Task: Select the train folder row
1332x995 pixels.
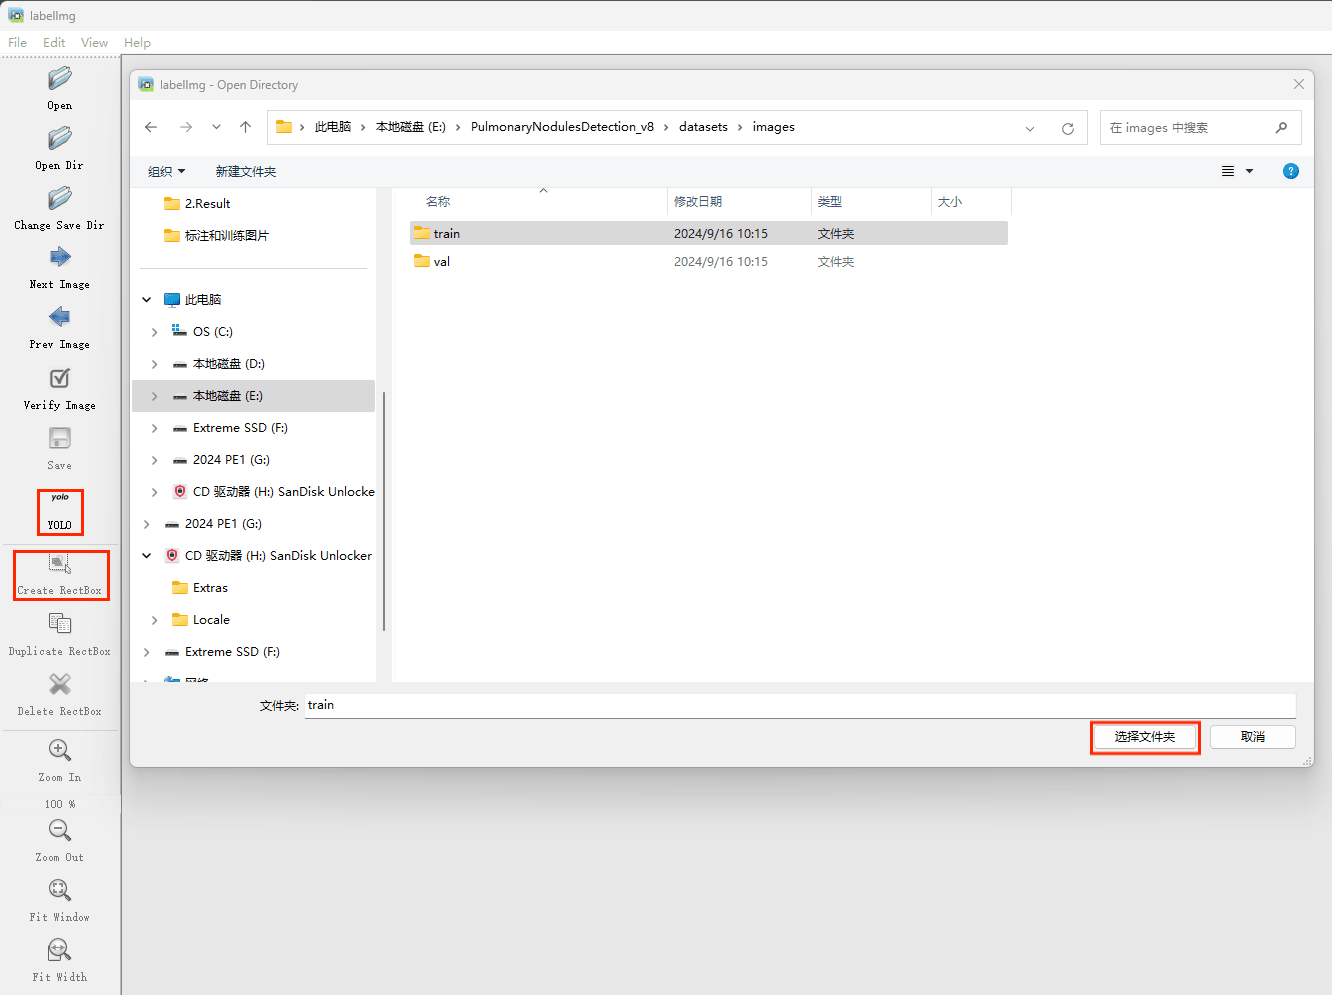Action: tap(709, 233)
